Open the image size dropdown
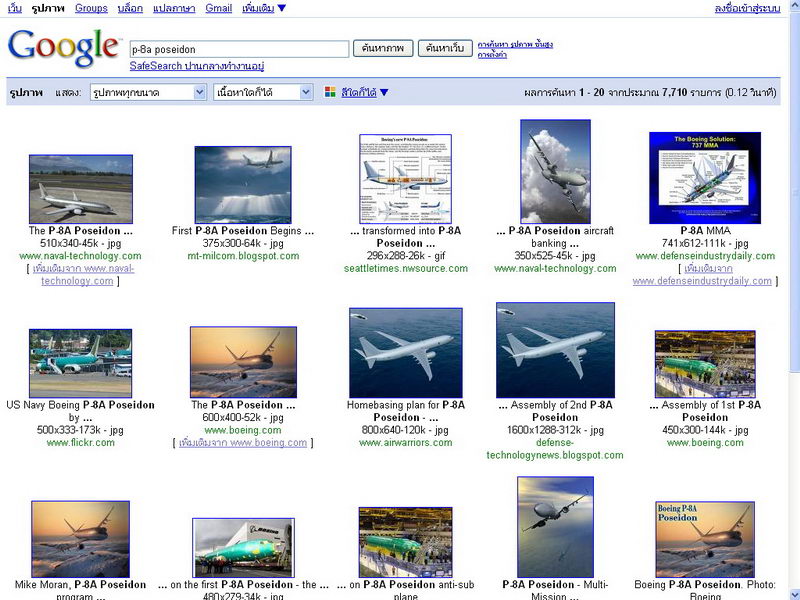 pyautogui.click(x=148, y=92)
